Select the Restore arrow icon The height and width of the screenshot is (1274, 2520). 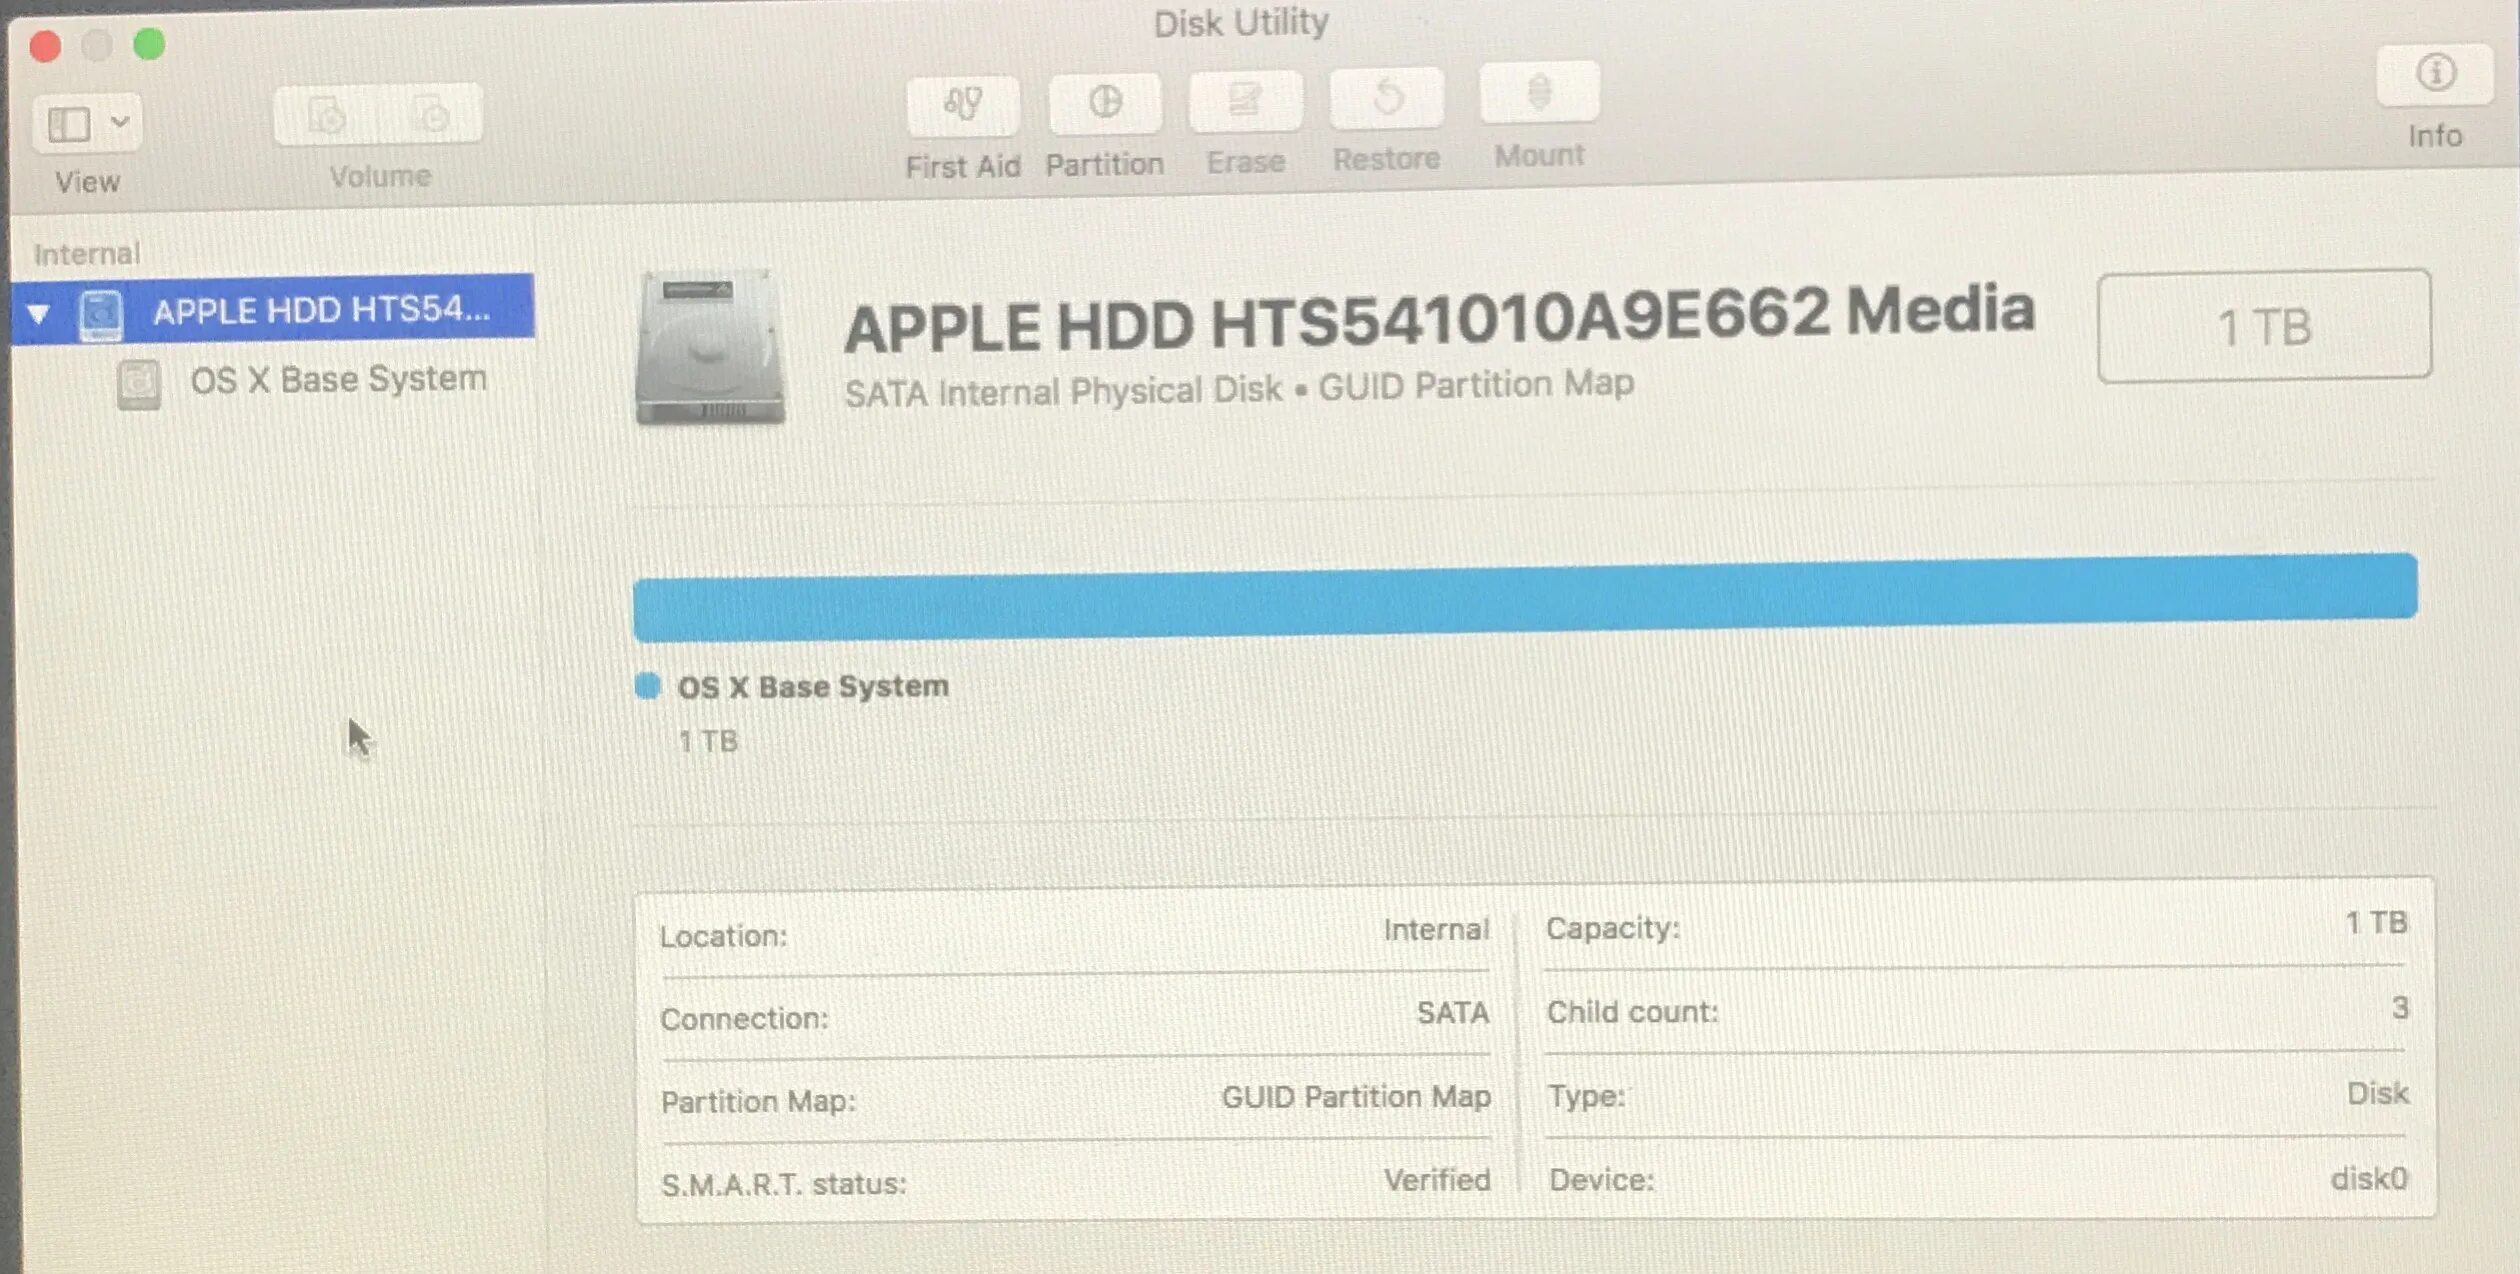[1386, 99]
